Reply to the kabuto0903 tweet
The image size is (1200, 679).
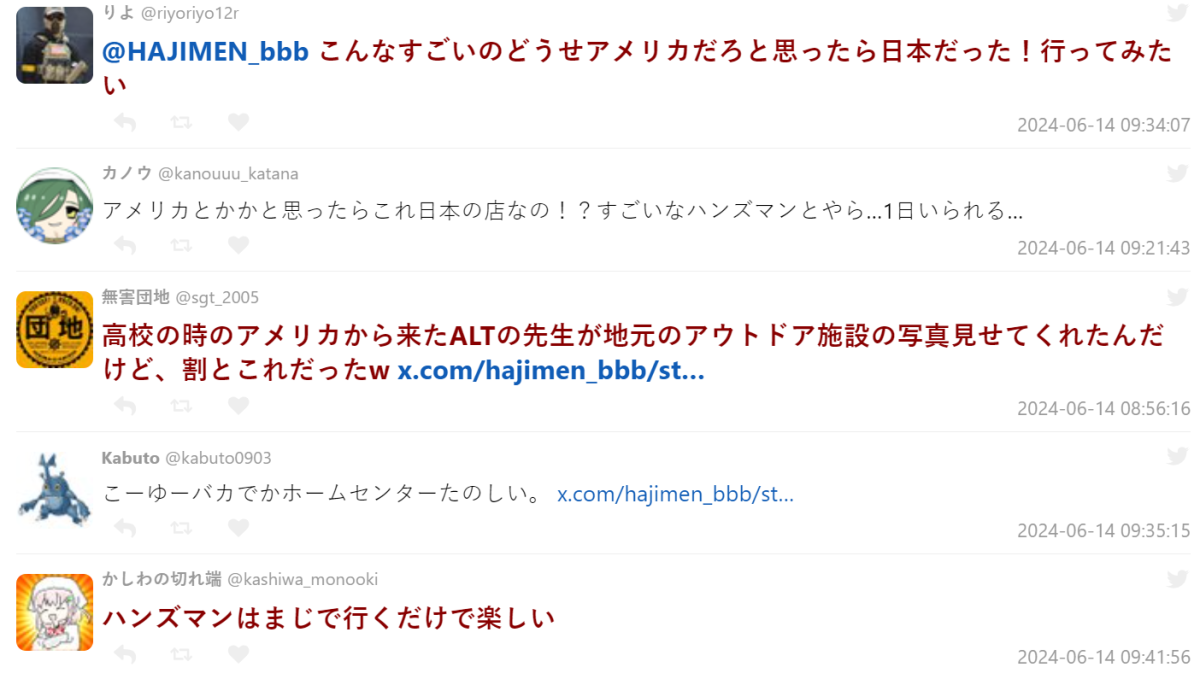click(125, 528)
